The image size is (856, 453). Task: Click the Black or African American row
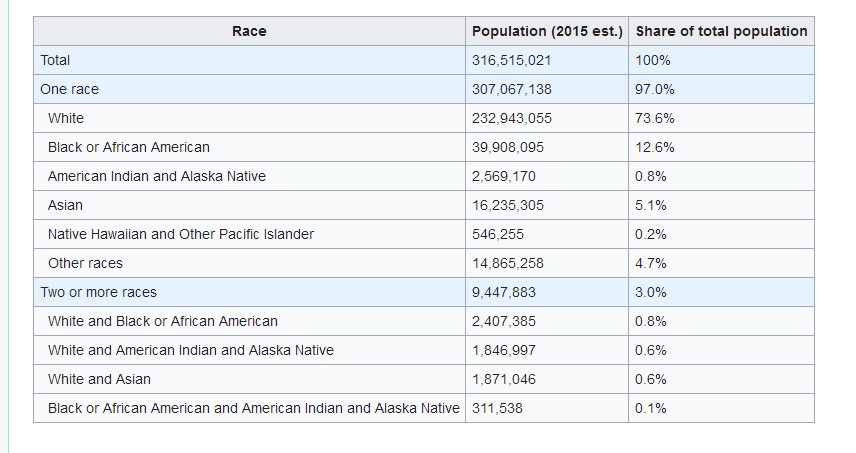click(x=129, y=147)
